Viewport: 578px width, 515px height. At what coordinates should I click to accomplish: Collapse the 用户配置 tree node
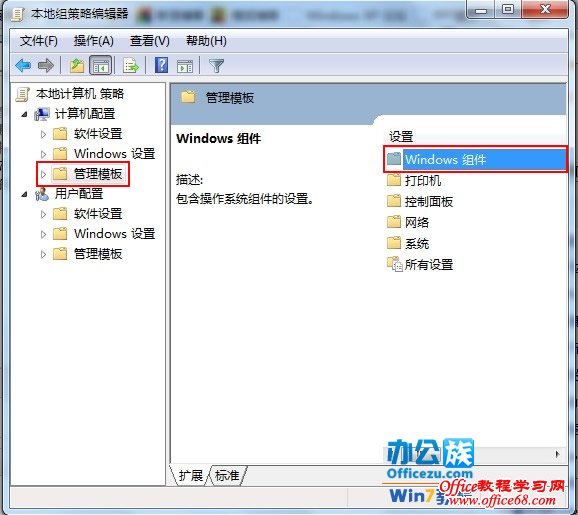point(24,194)
